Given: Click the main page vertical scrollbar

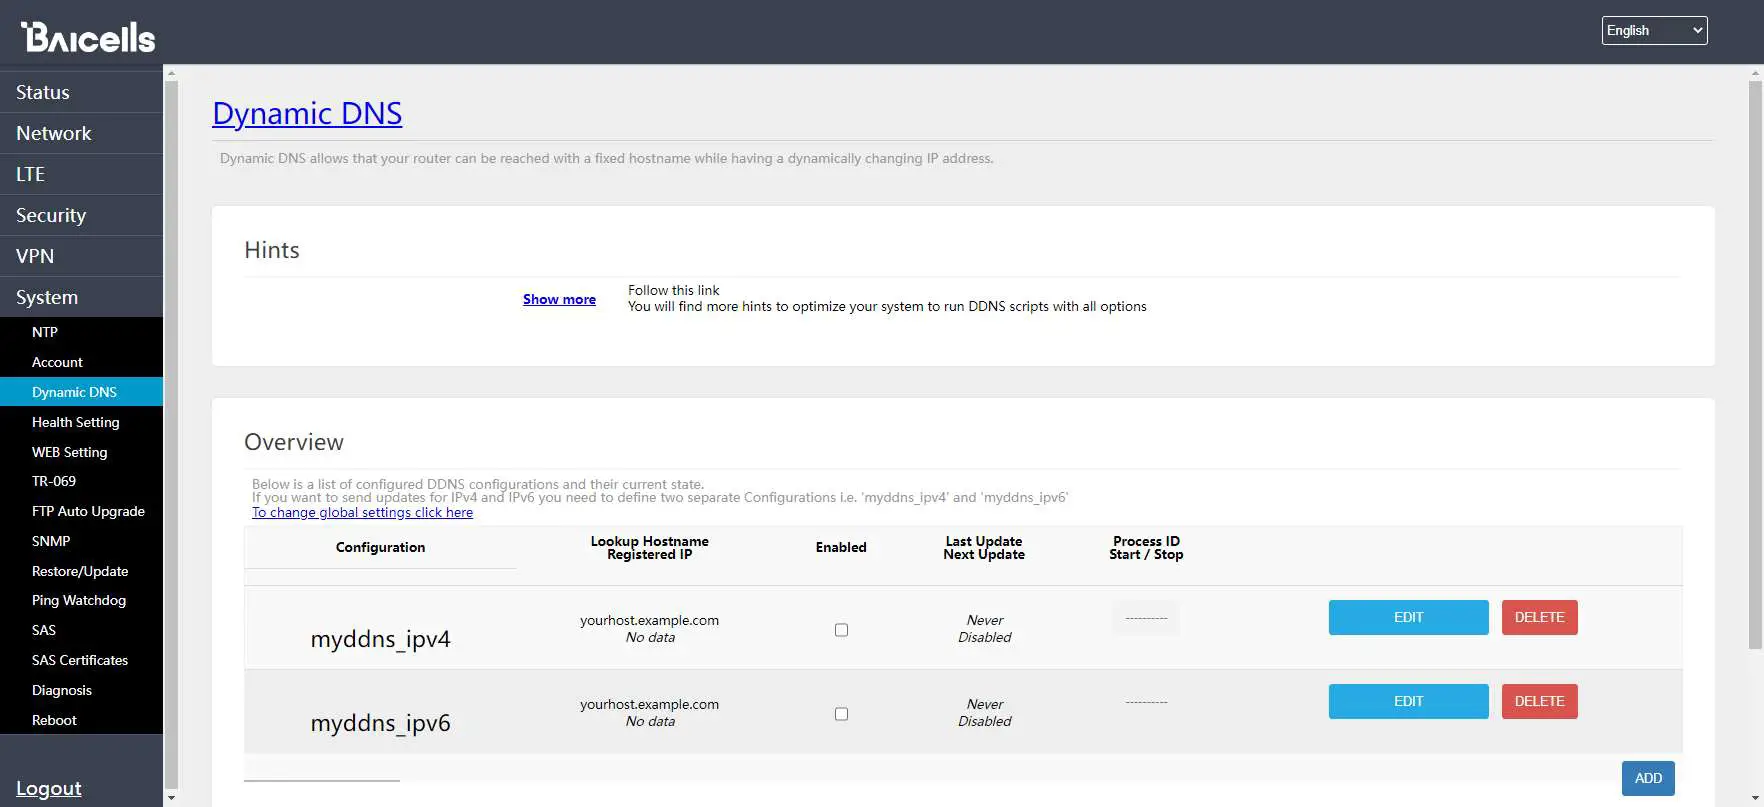Looking at the screenshot, I should (x=1755, y=360).
